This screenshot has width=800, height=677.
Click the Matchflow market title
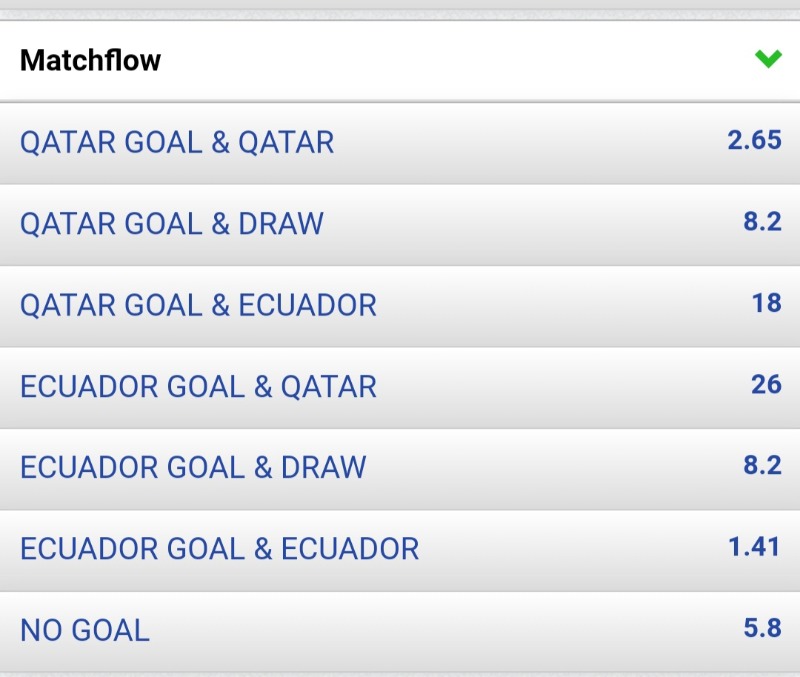click(x=90, y=60)
